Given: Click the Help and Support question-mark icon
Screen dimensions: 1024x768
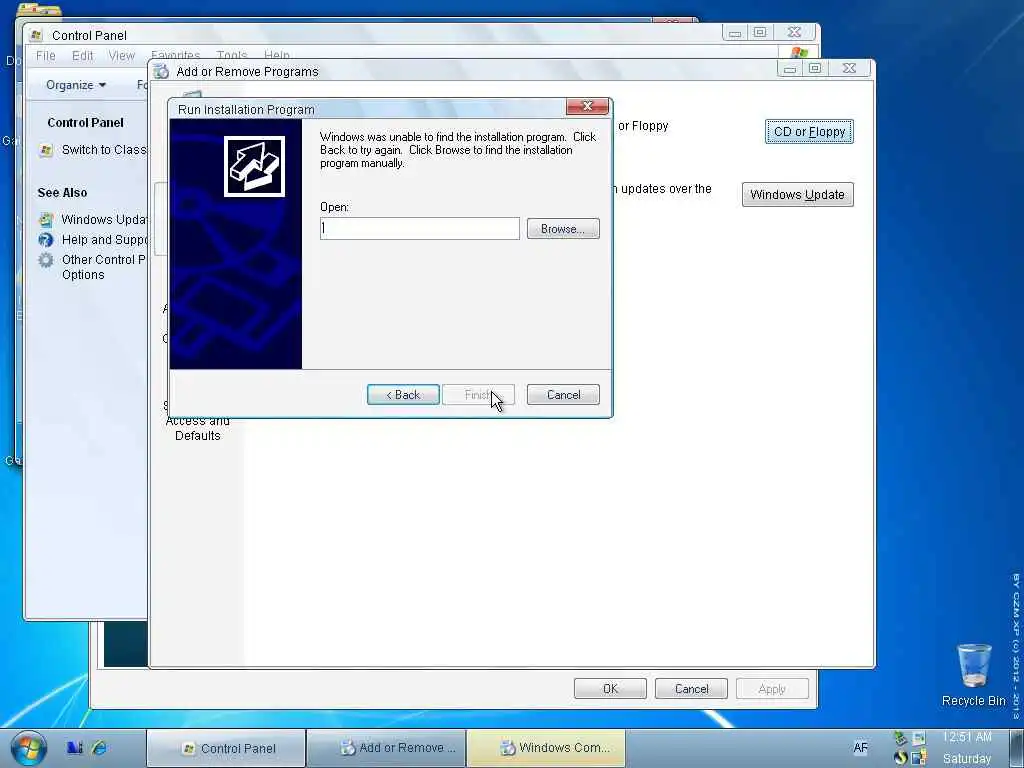Looking at the screenshot, I should click(46, 240).
